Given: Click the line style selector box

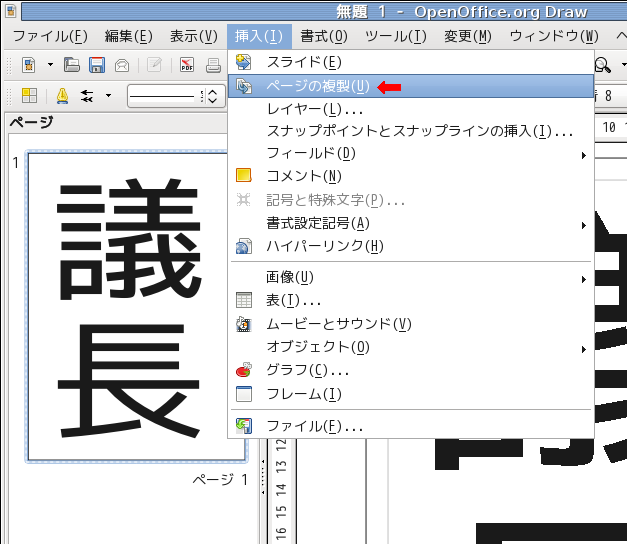Looking at the screenshot, I should 165,96.
